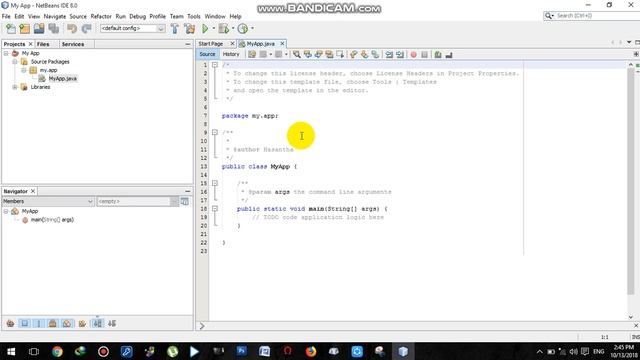This screenshot has width=640, height=360.
Task: Open the Run Project dropdown arrow
Action: coord(213,29)
